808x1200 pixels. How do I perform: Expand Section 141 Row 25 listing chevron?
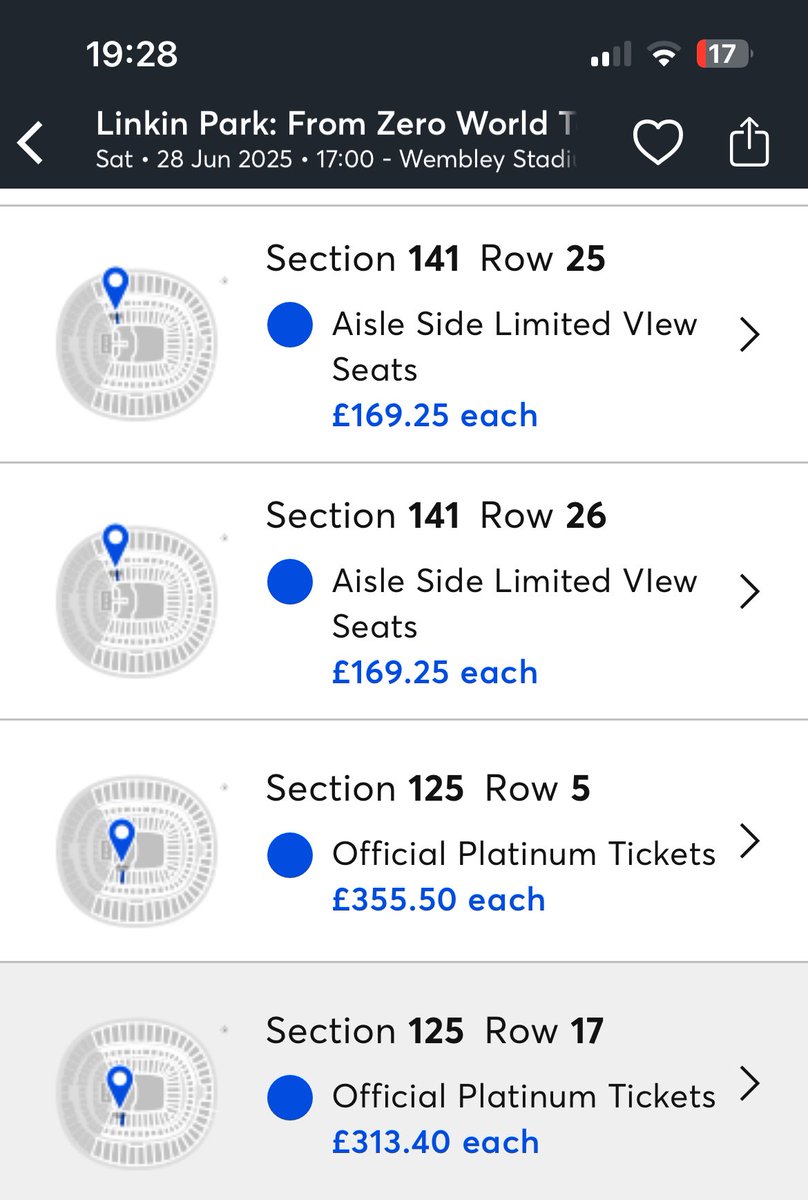[750, 335]
